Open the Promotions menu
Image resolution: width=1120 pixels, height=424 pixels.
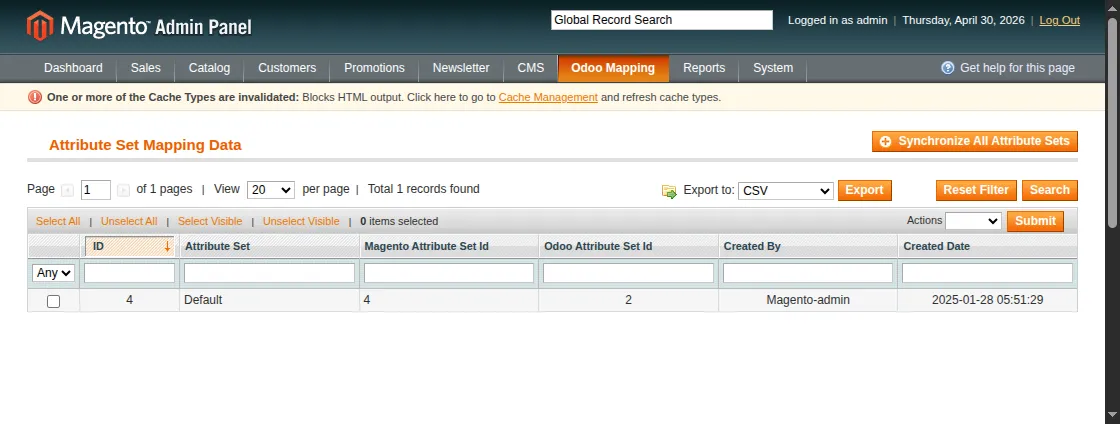(x=374, y=68)
